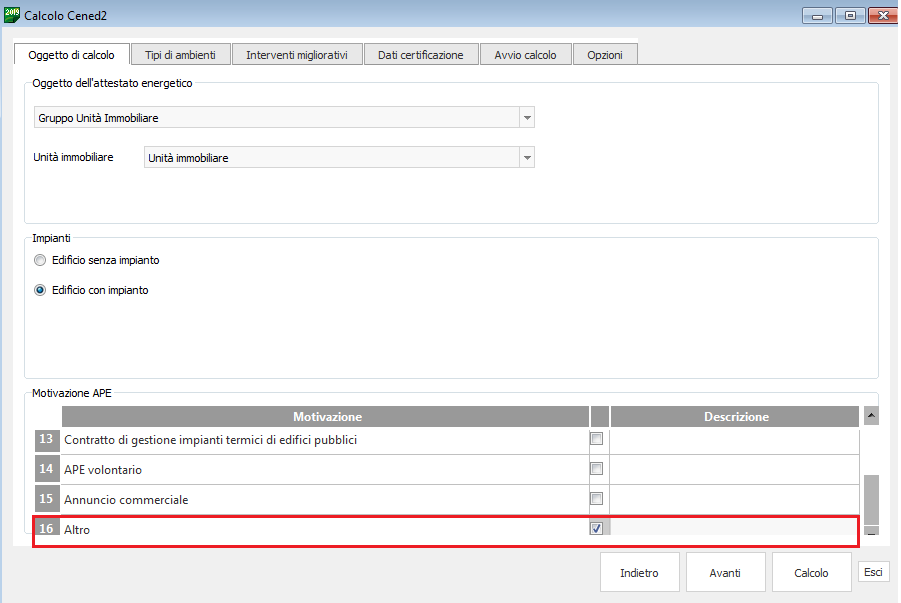Open the Unità immobiliare combo box
Viewport: 901px width, 603px height.
click(x=526, y=158)
